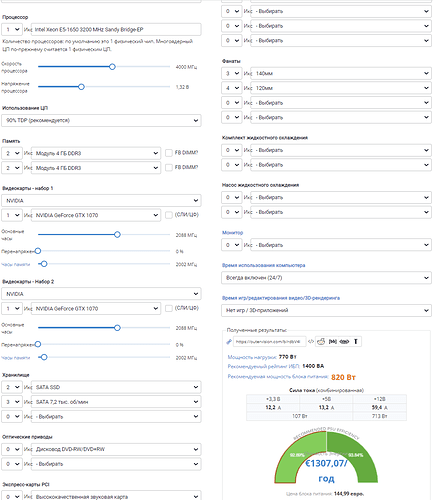Click the orange 820 Вт recommended wattage
433x500 pixels.
(x=343, y=377)
